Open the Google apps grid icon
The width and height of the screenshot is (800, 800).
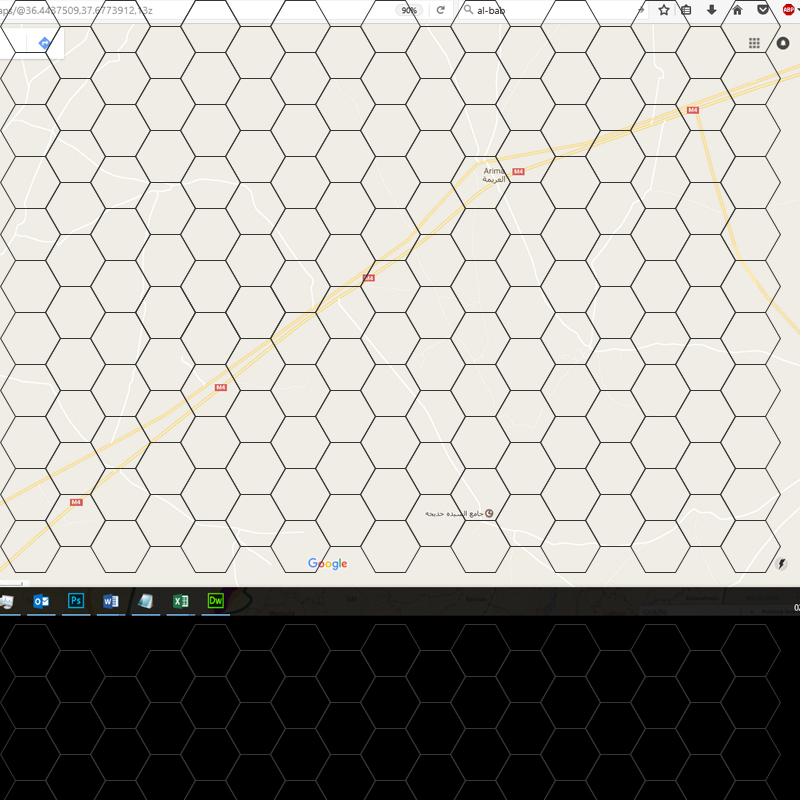(x=754, y=43)
